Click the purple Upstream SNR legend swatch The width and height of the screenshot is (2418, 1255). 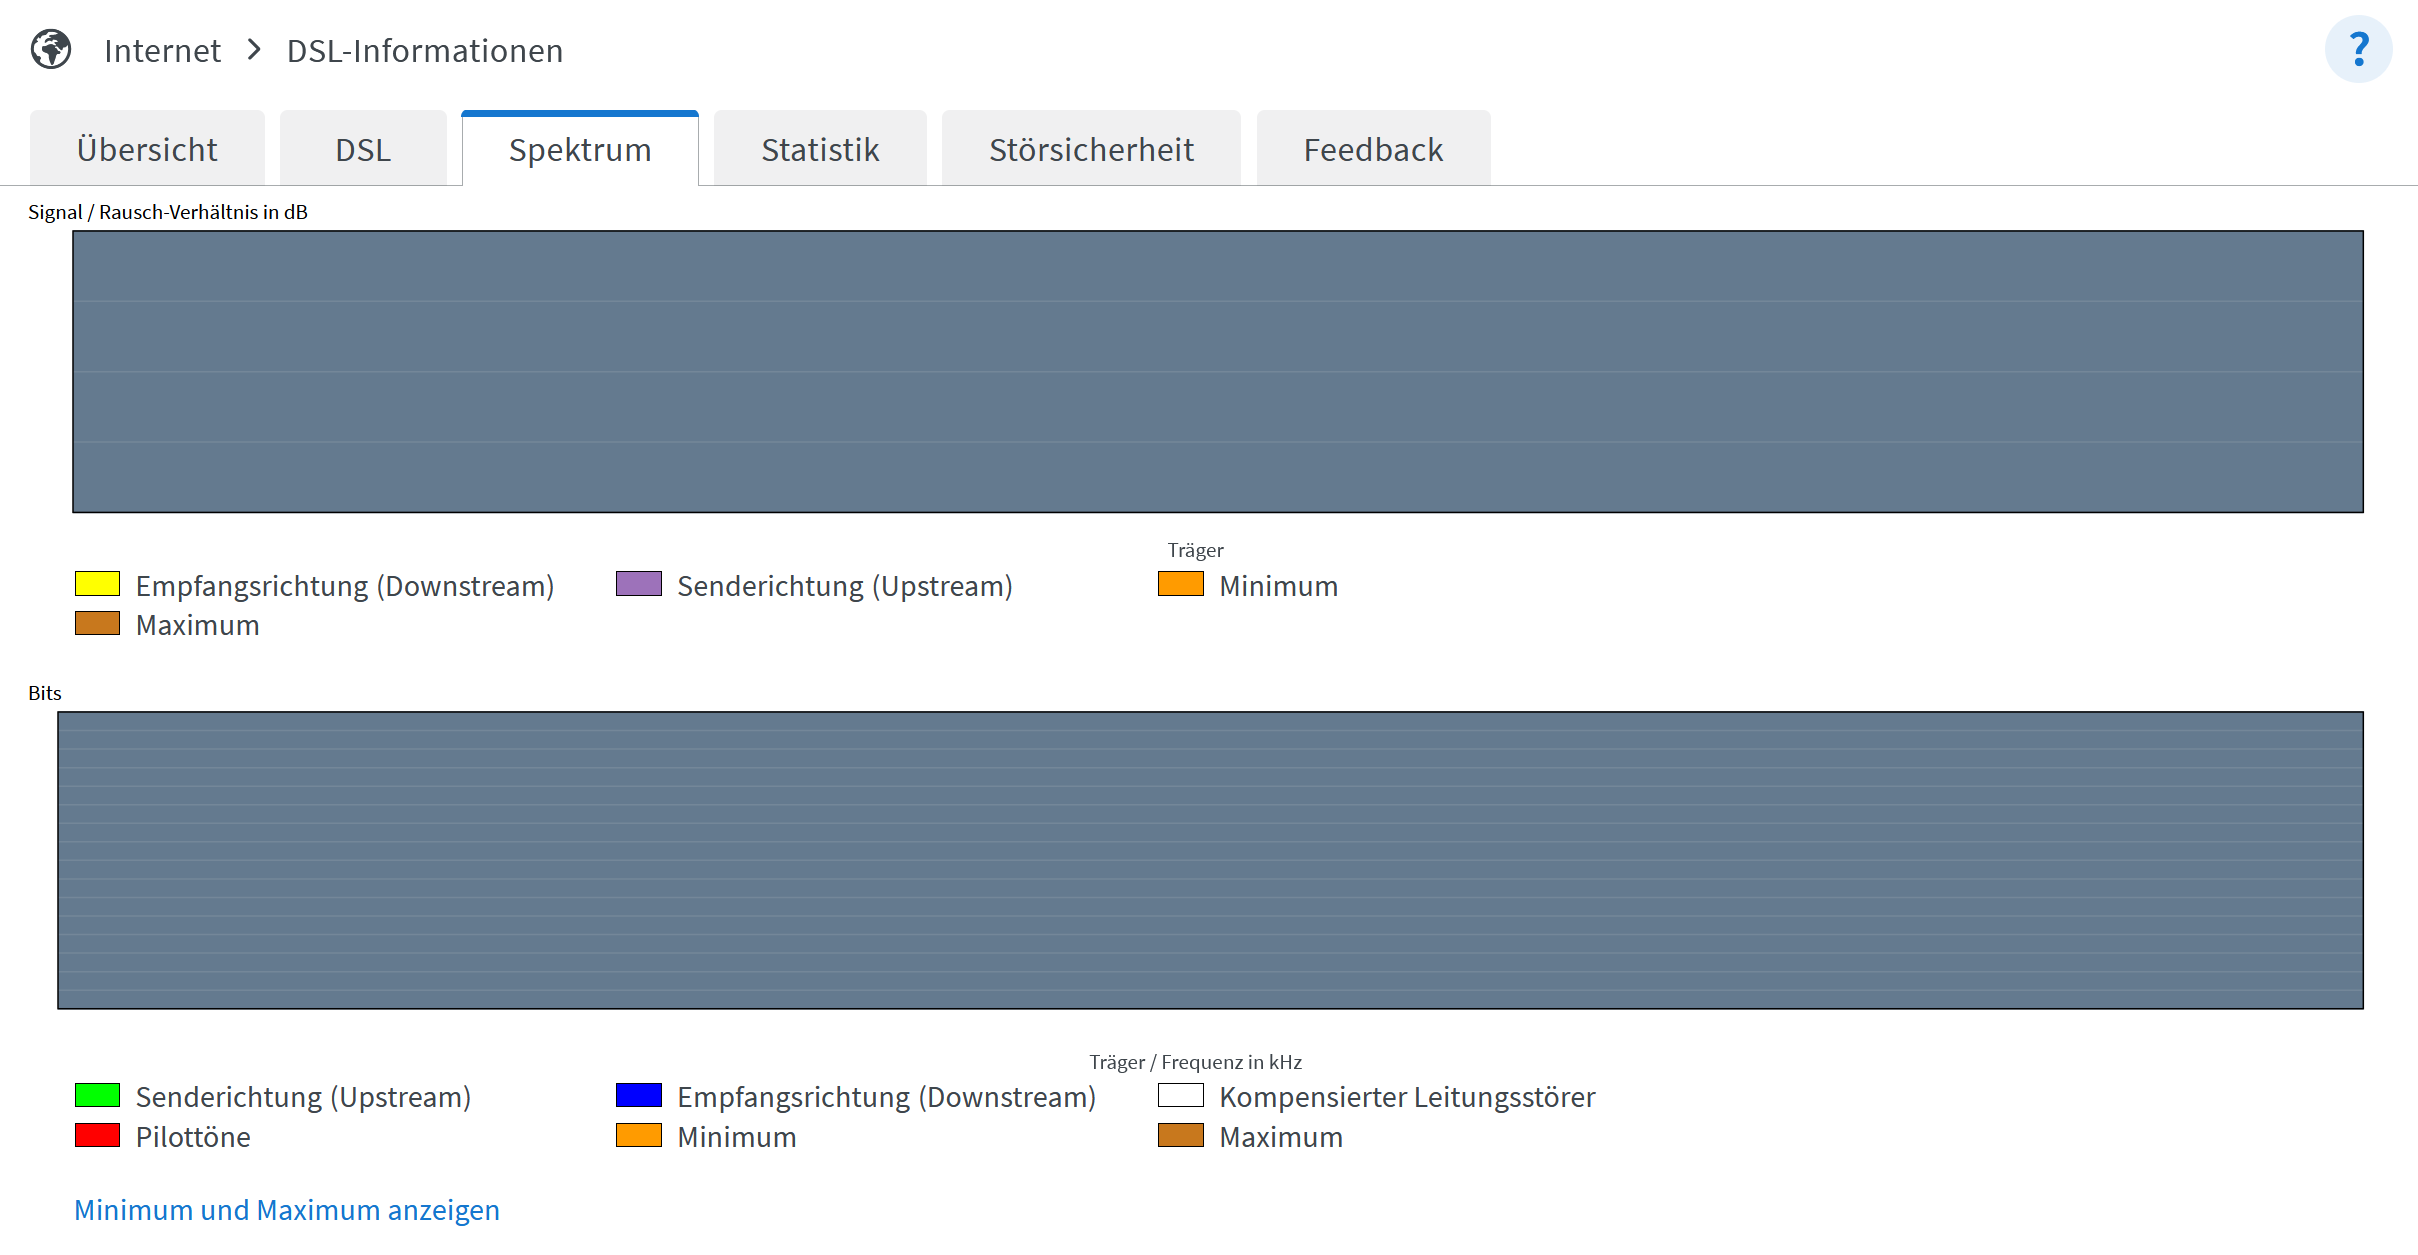[x=639, y=584]
